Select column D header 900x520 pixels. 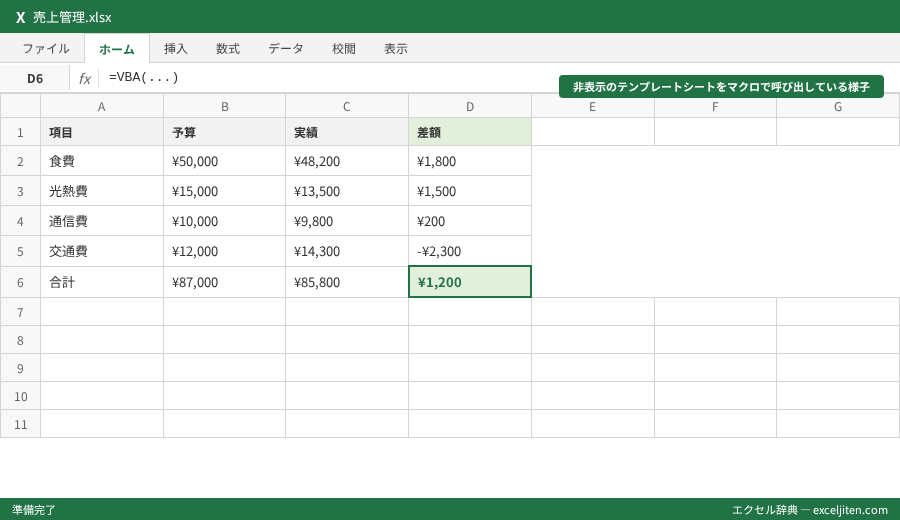point(470,106)
